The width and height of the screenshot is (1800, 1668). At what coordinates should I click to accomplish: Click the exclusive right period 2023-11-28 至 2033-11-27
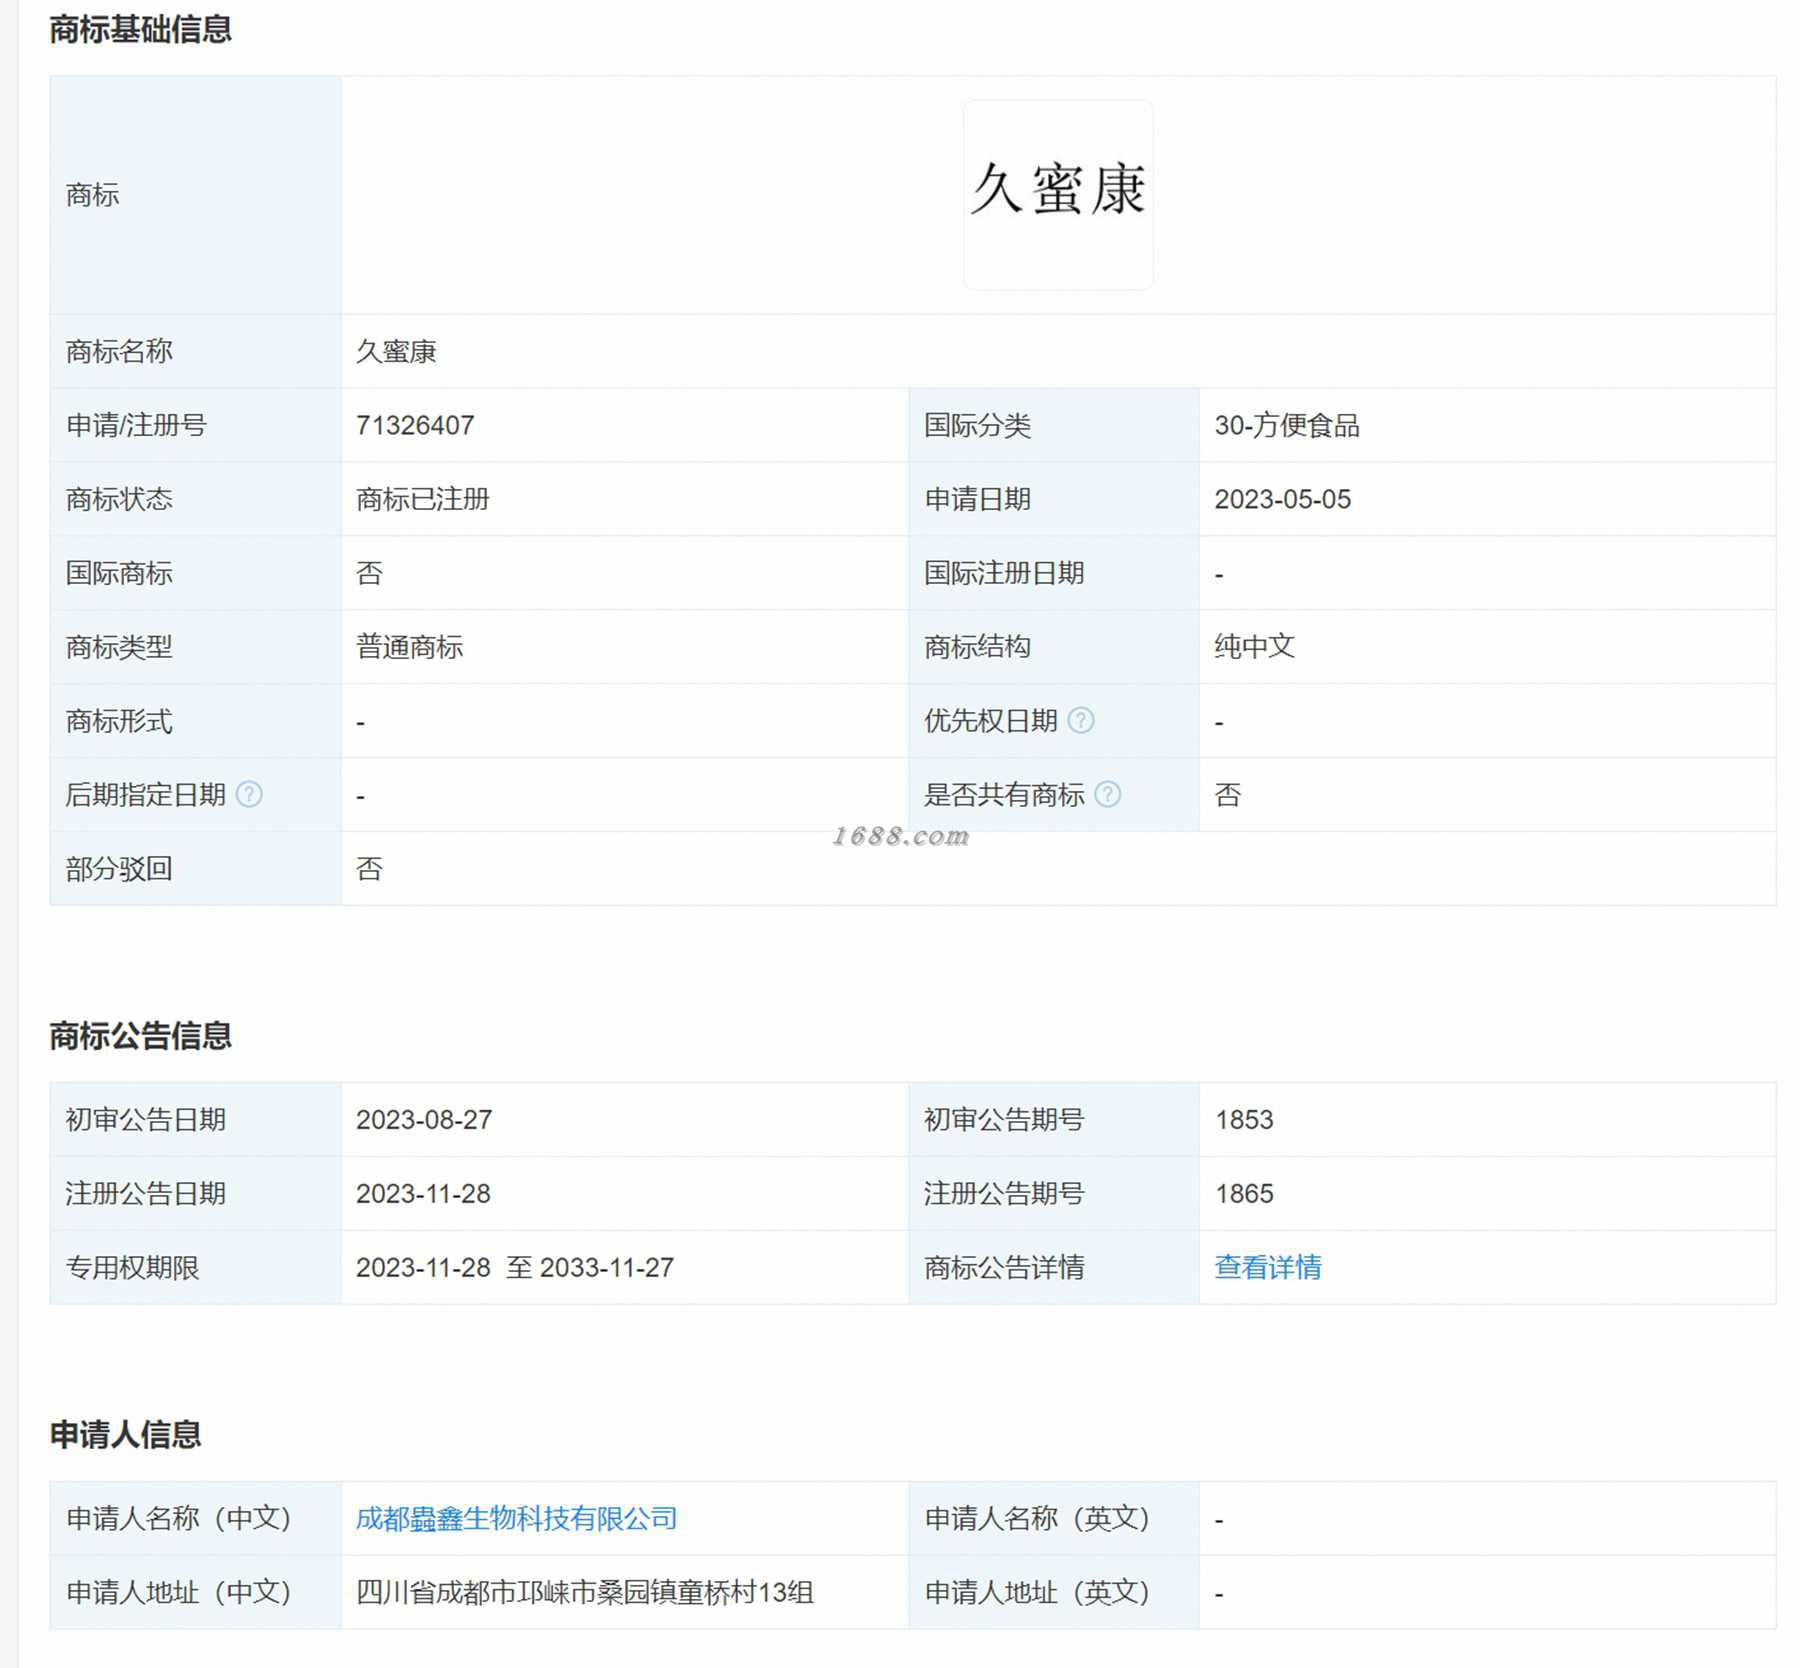[515, 1268]
